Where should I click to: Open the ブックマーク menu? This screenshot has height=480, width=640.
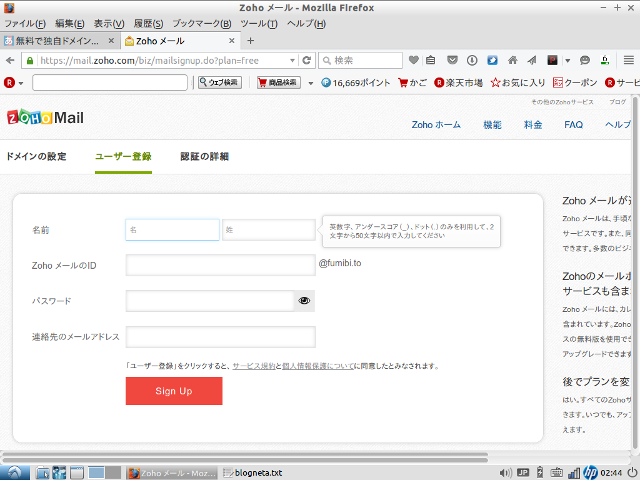(x=202, y=24)
